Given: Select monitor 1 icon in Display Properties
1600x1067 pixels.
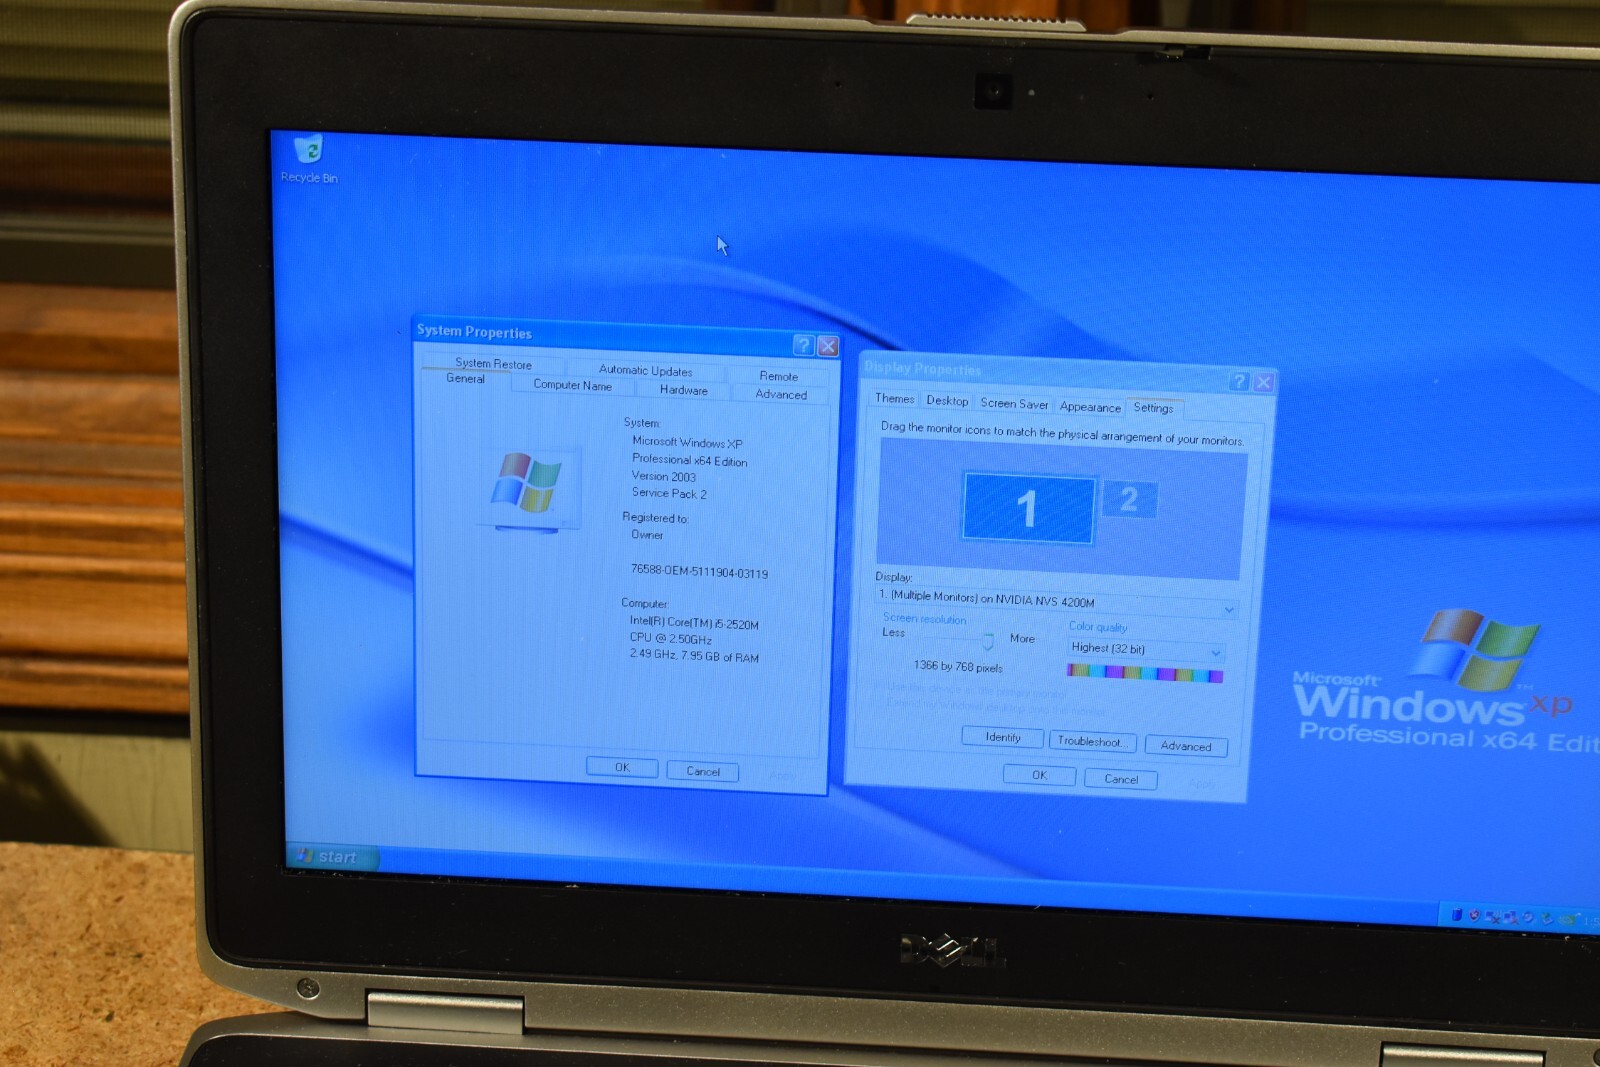Looking at the screenshot, I should pyautogui.click(x=1028, y=509).
